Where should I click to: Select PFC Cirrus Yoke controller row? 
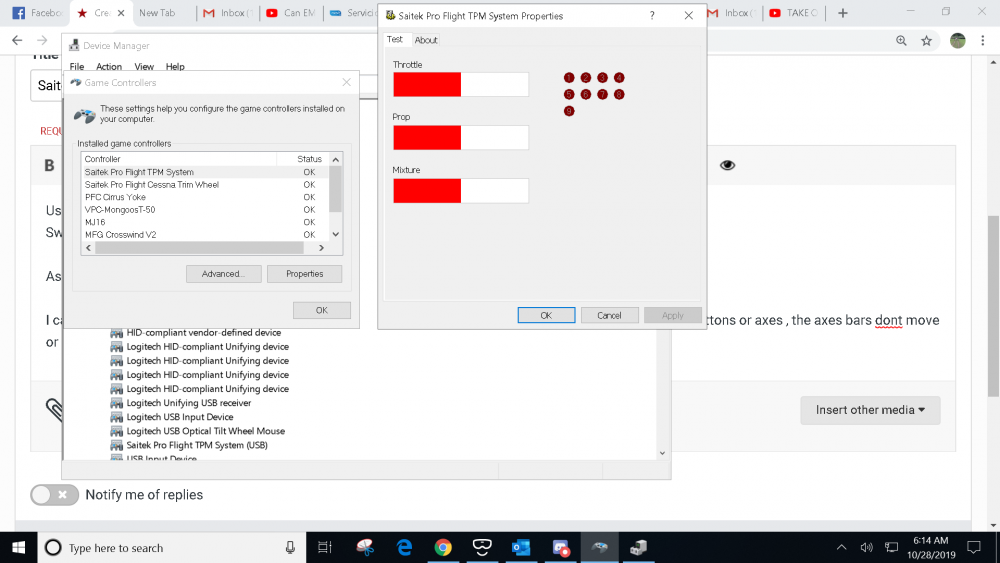click(x=204, y=197)
